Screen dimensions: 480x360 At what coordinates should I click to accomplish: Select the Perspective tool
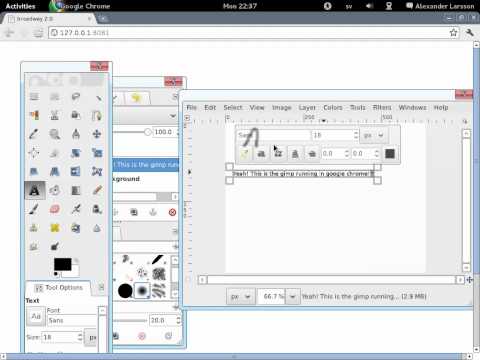click(55, 171)
